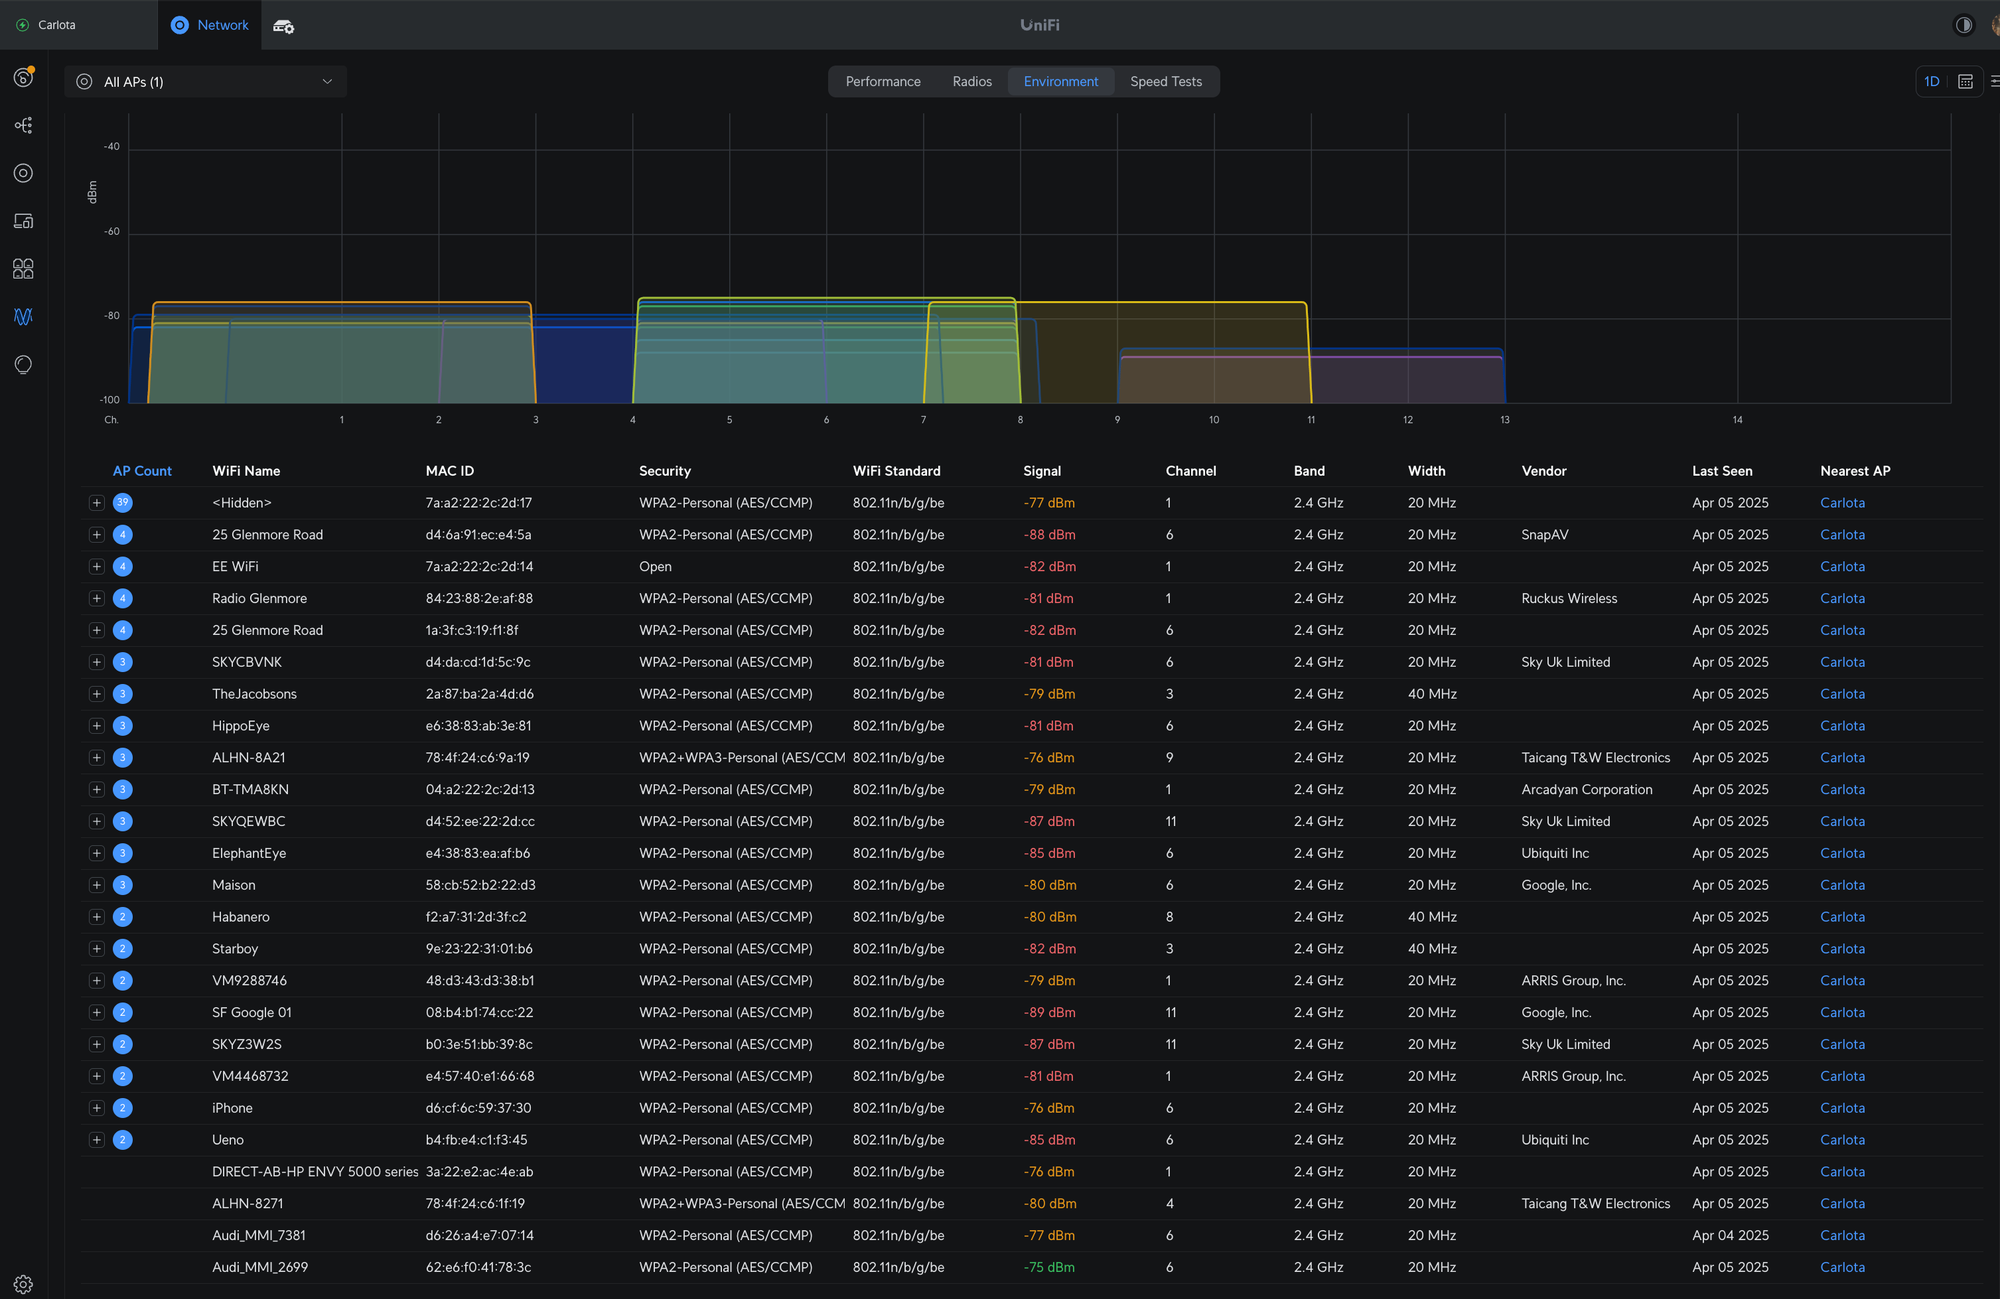Switch to the Speed Tests tab
2000x1299 pixels.
(x=1165, y=82)
